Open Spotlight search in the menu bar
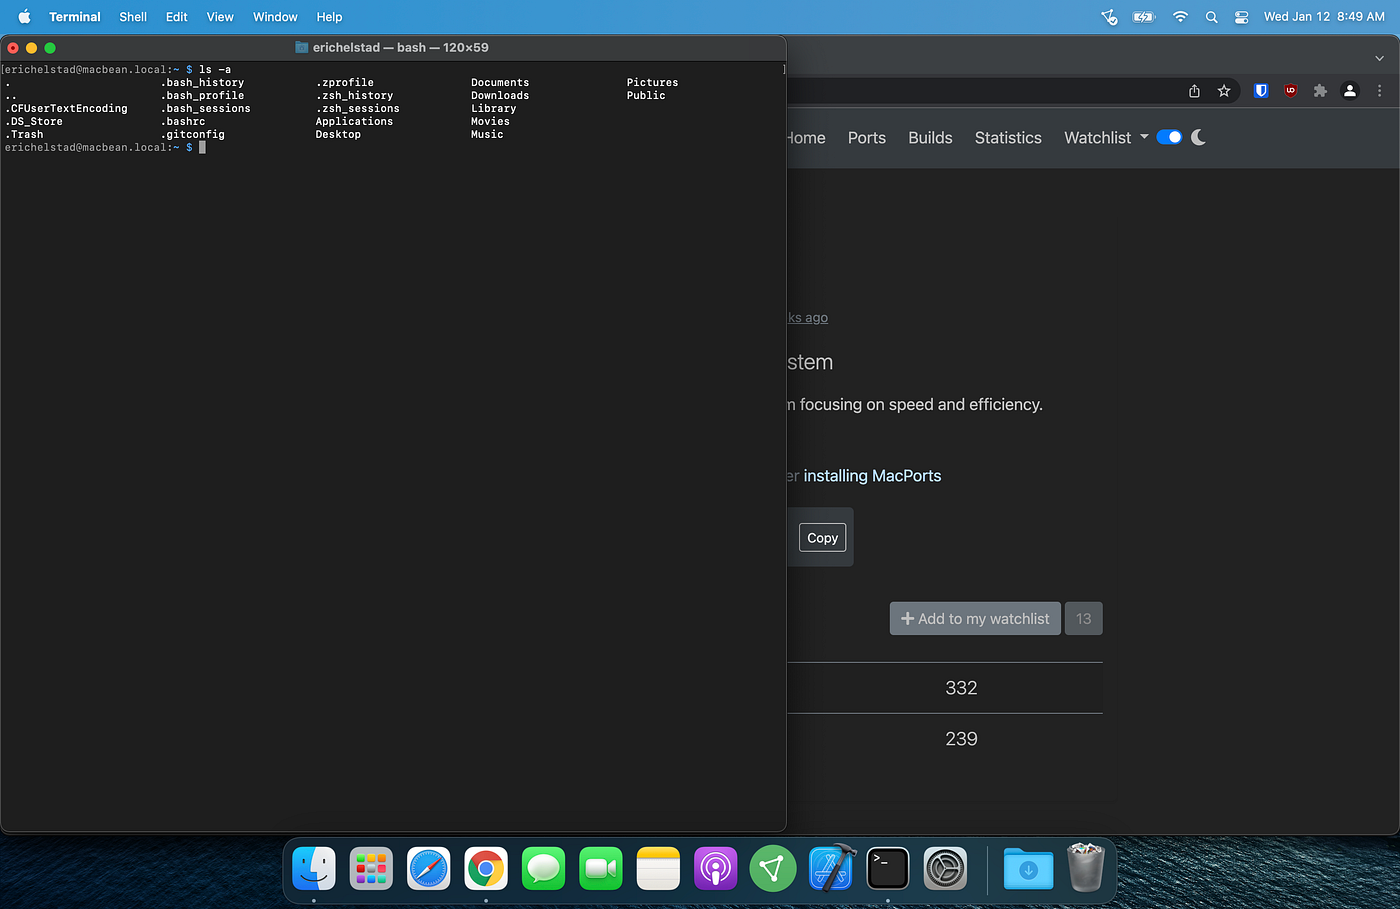This screenshot has width=1400, height=909. coord(1211,17)
